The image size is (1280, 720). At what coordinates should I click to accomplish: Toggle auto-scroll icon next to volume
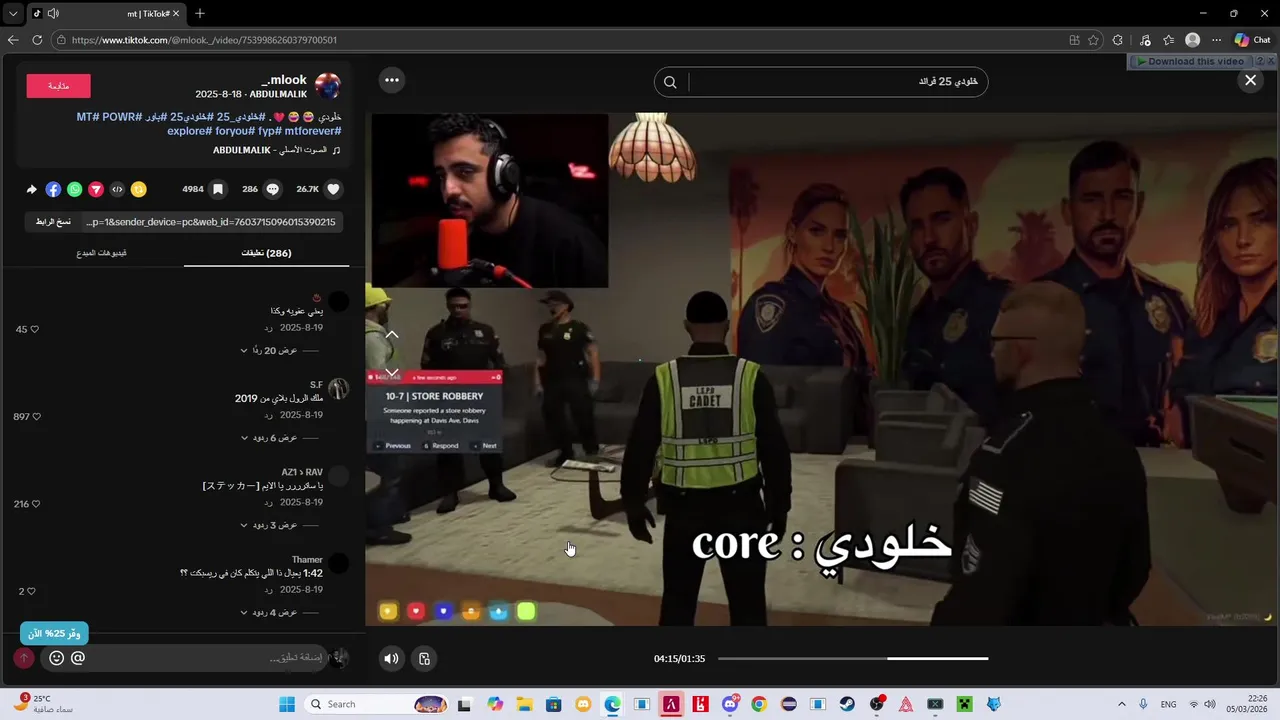[424, 658]
